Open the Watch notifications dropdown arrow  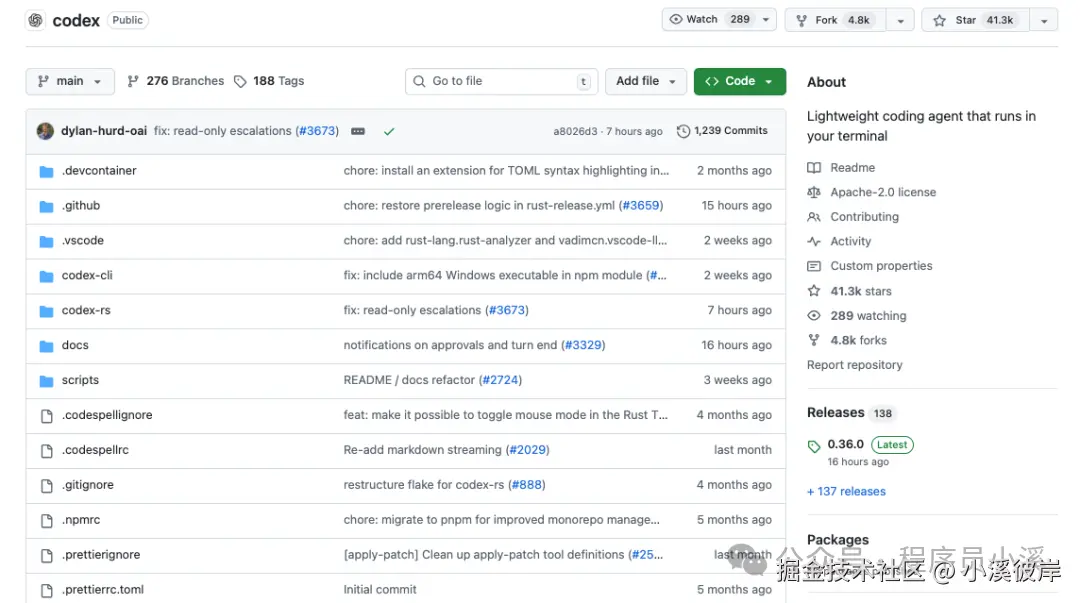[x=766, y=19]
